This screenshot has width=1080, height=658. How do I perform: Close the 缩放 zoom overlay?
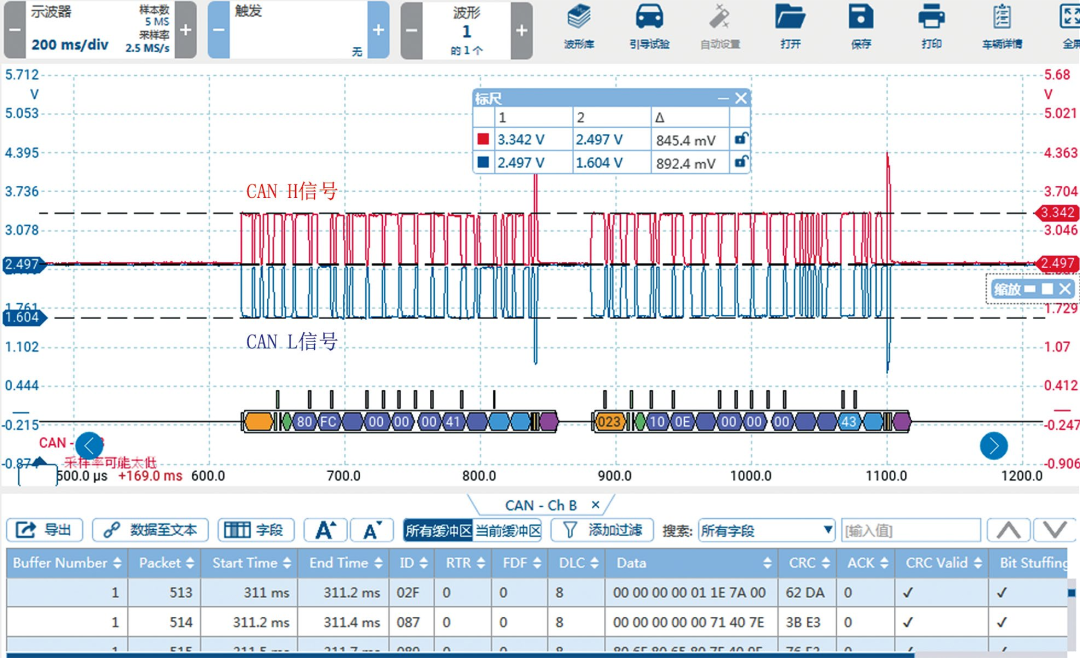[1065, 289]
